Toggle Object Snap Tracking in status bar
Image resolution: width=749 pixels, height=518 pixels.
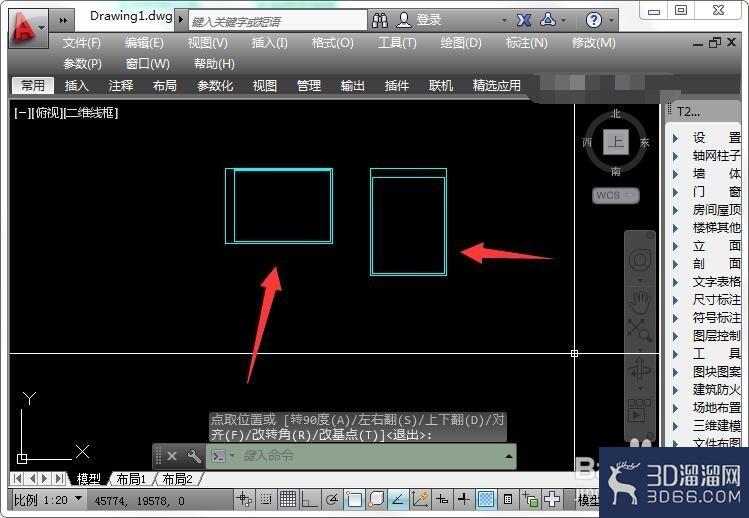(x=397, y=499)
